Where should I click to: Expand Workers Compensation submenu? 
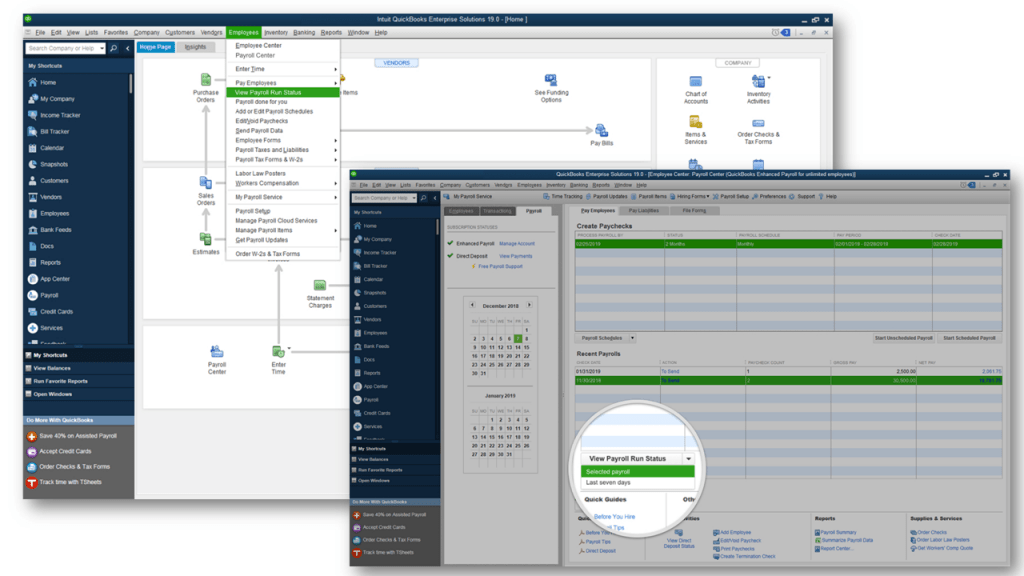336,184
